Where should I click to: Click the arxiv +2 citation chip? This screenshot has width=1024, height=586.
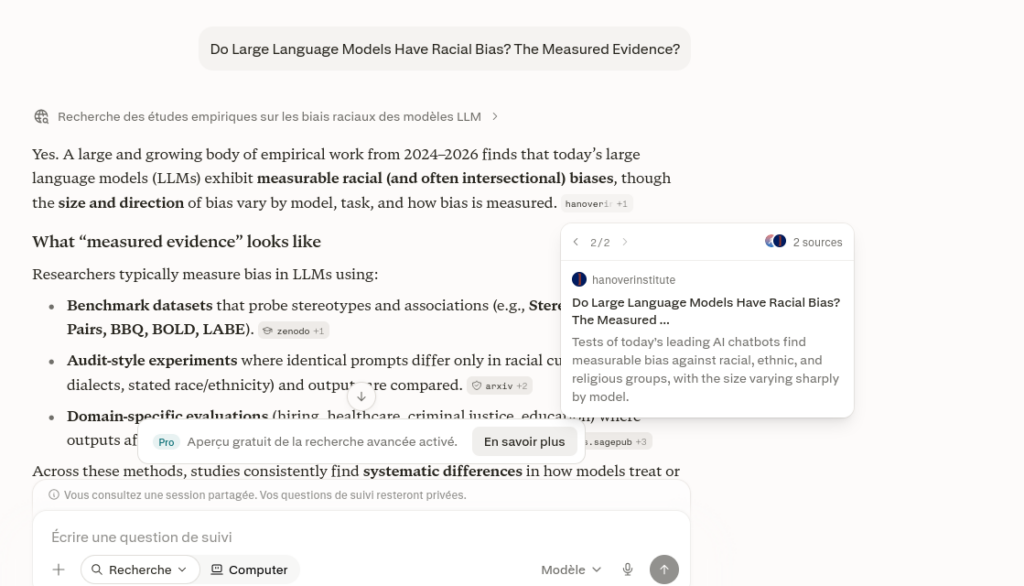[500, 386]
